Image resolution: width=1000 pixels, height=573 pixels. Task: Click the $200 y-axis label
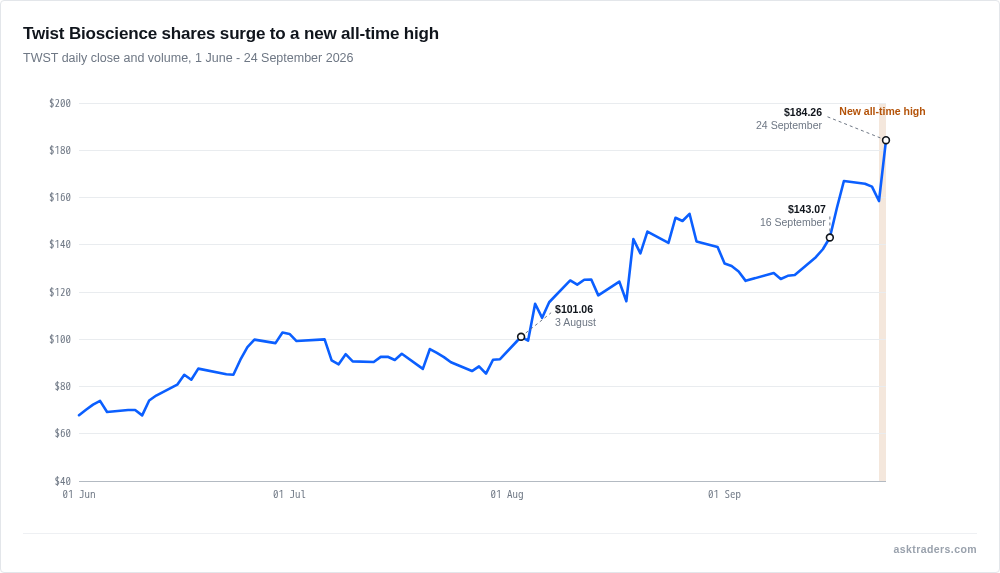pyautogui.click(x=60, y=103)
